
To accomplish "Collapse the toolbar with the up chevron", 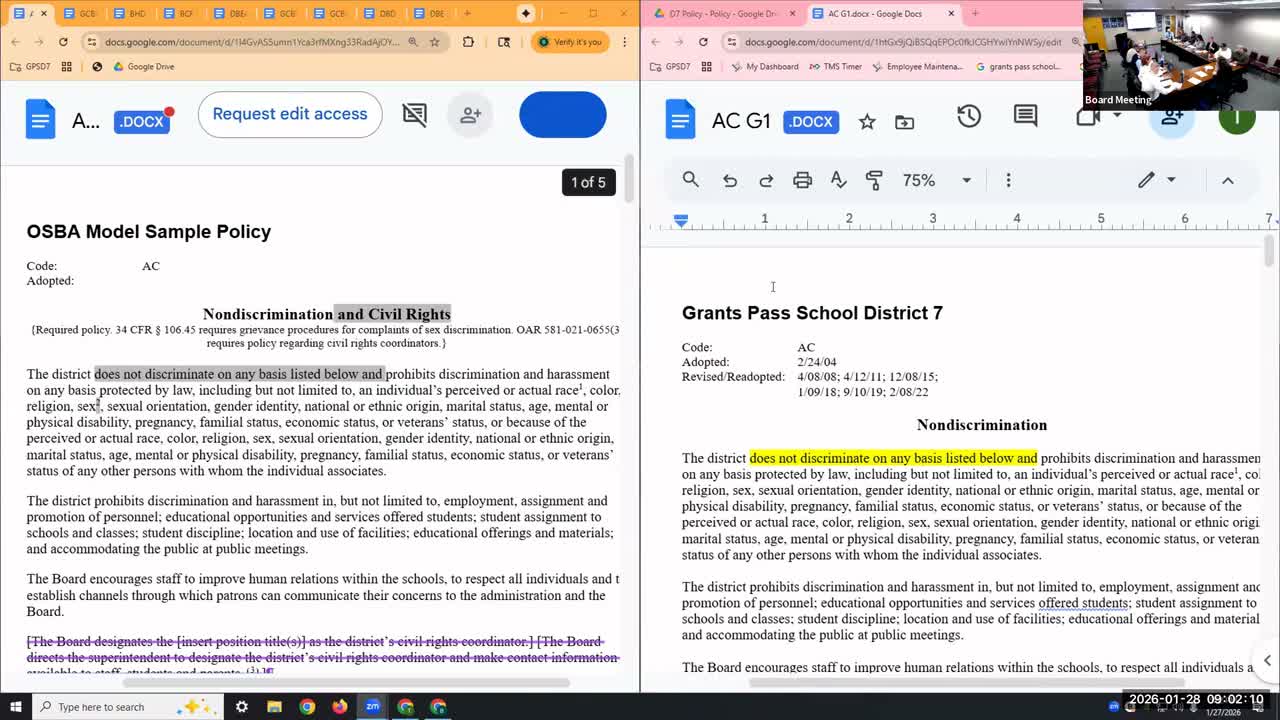I will [x=1227, y=180].
